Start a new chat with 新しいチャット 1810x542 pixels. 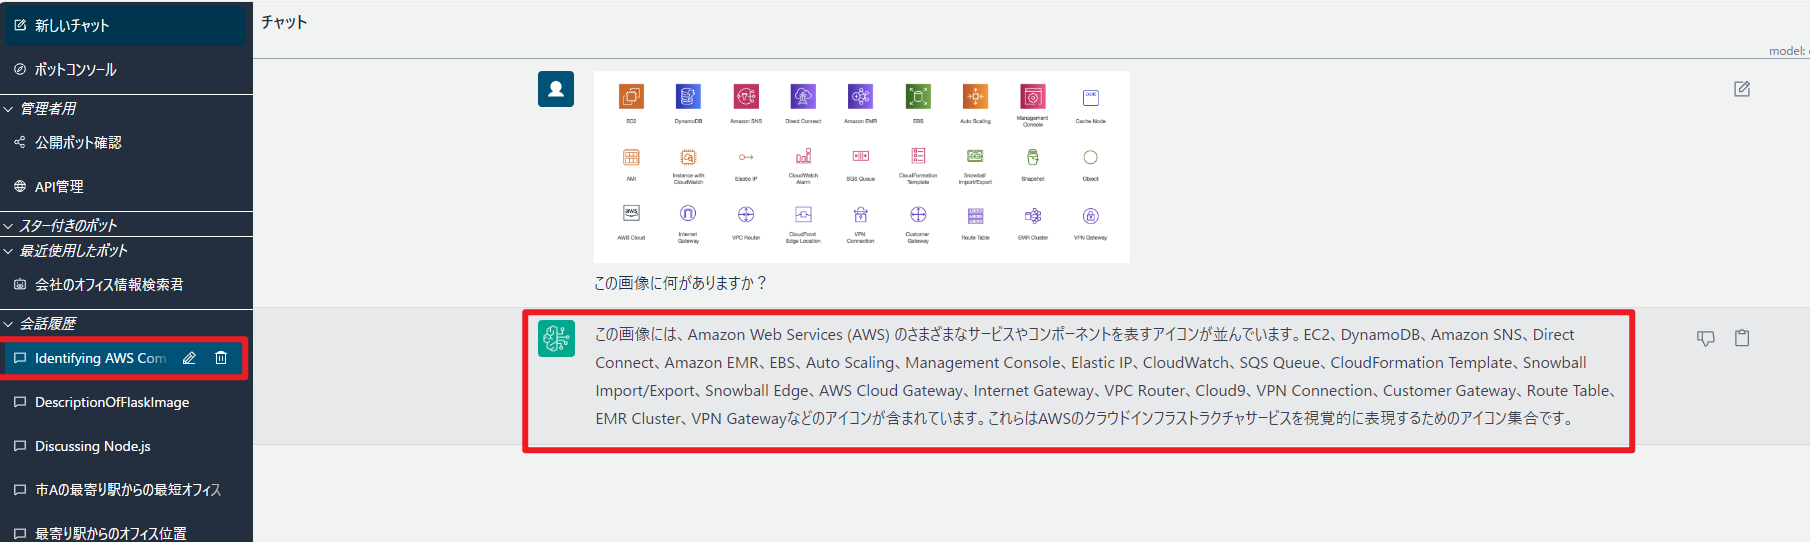(125, 25)
